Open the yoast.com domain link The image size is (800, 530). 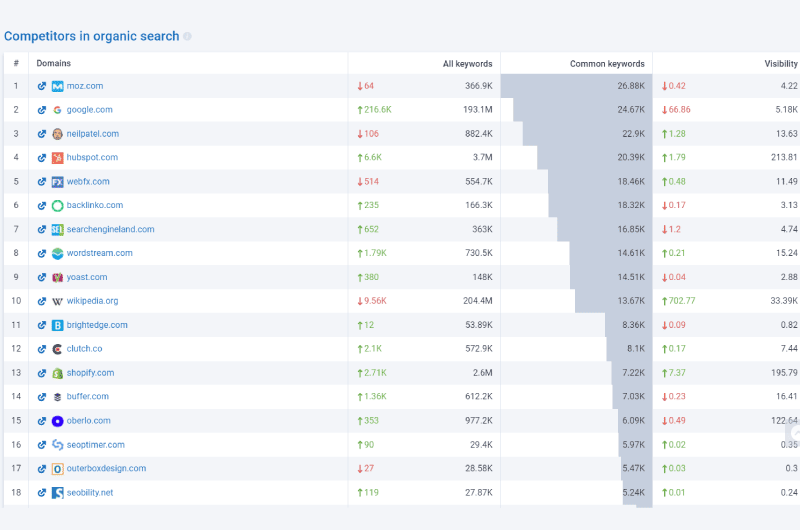[x=87, y=277]
